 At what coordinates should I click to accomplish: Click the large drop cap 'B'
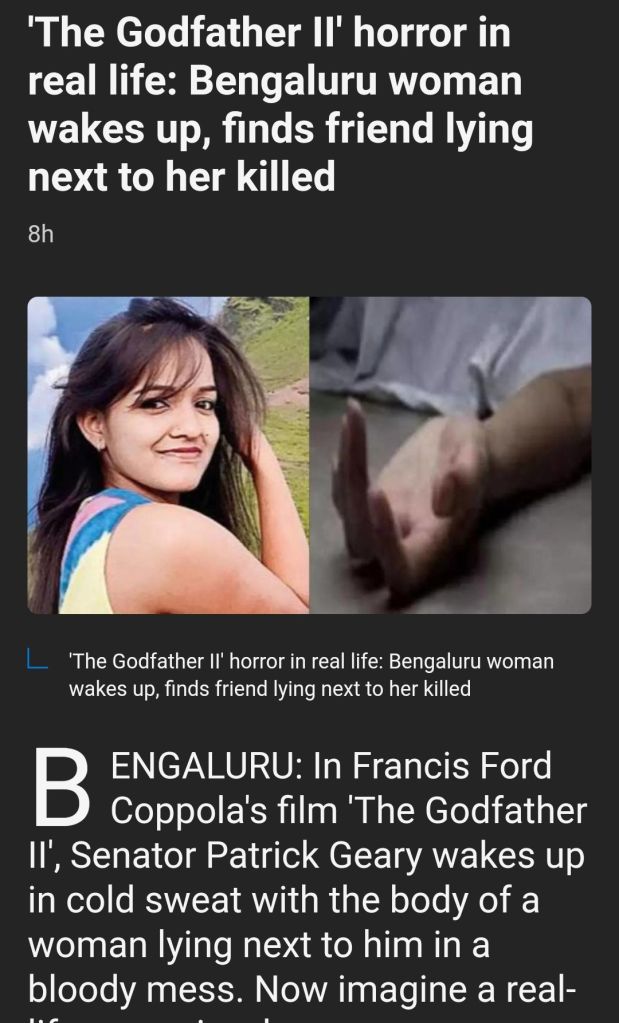click(x=61, y=787)
